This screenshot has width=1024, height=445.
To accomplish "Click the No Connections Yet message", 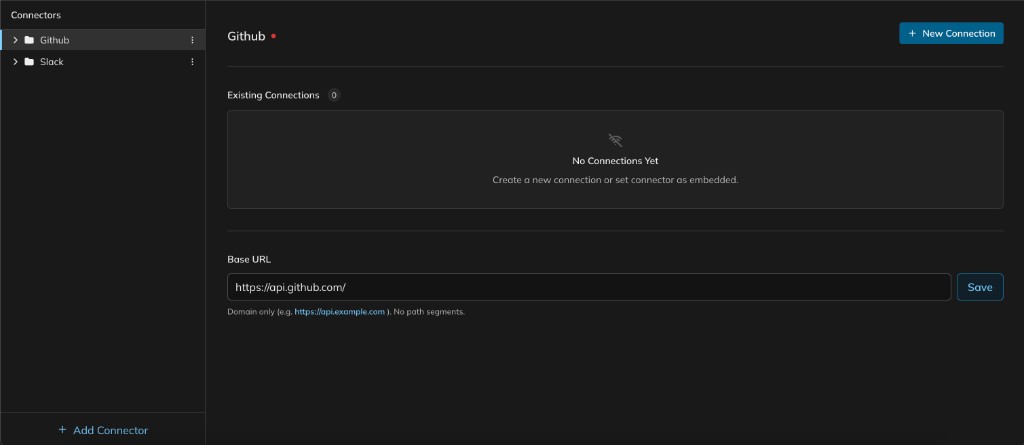I will point(615,161).
